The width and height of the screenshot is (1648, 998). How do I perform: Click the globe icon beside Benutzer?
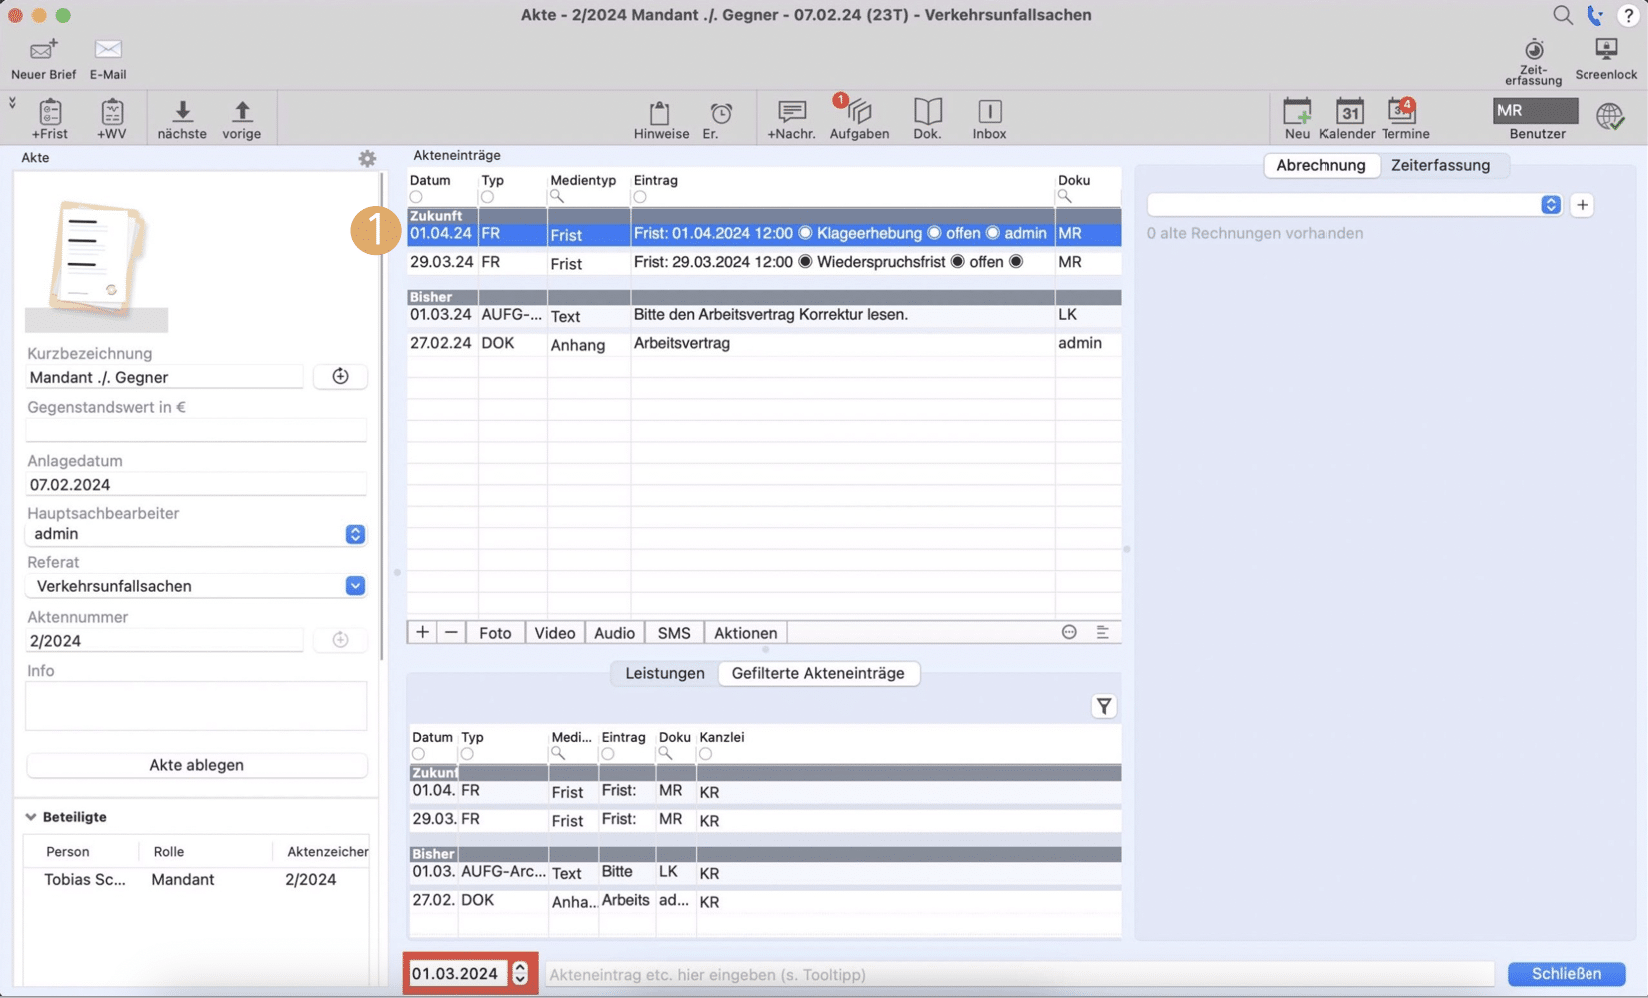[1610, 116]
